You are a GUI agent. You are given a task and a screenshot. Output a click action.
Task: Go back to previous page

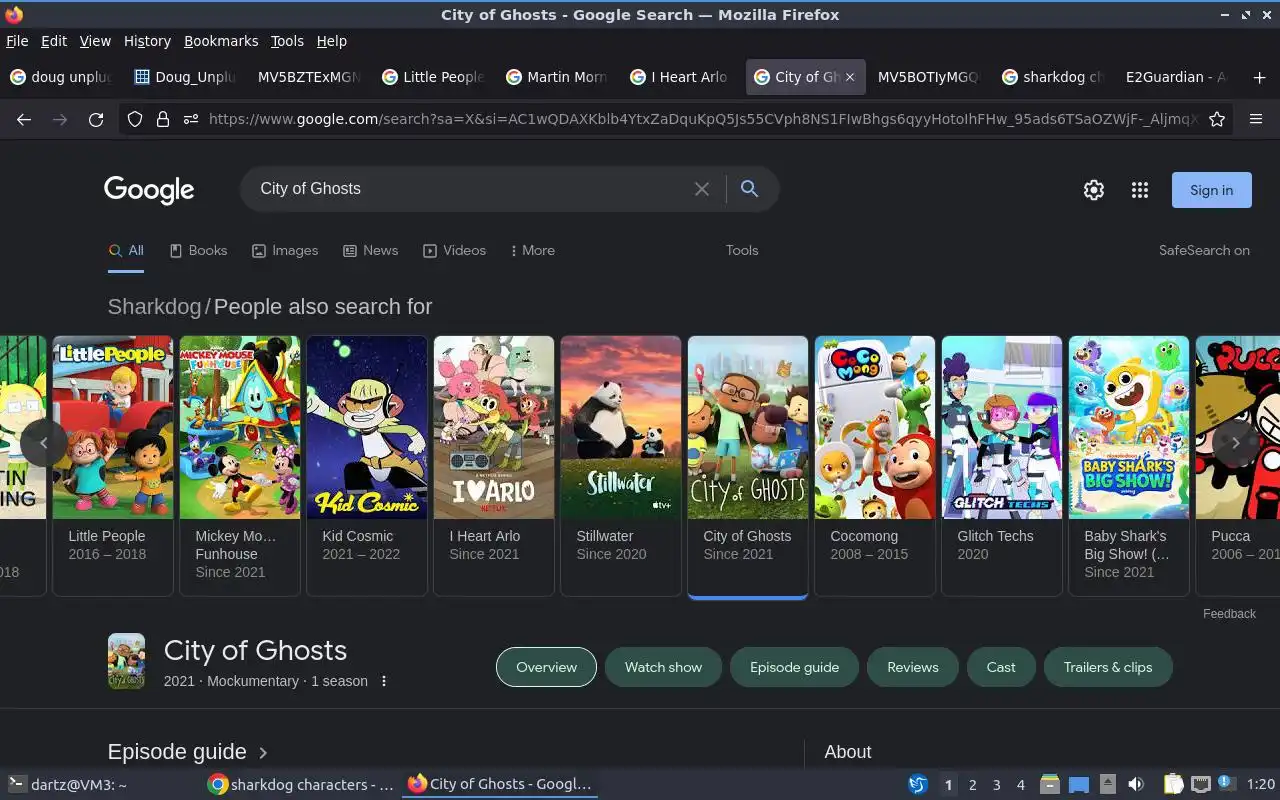[24, 119]
